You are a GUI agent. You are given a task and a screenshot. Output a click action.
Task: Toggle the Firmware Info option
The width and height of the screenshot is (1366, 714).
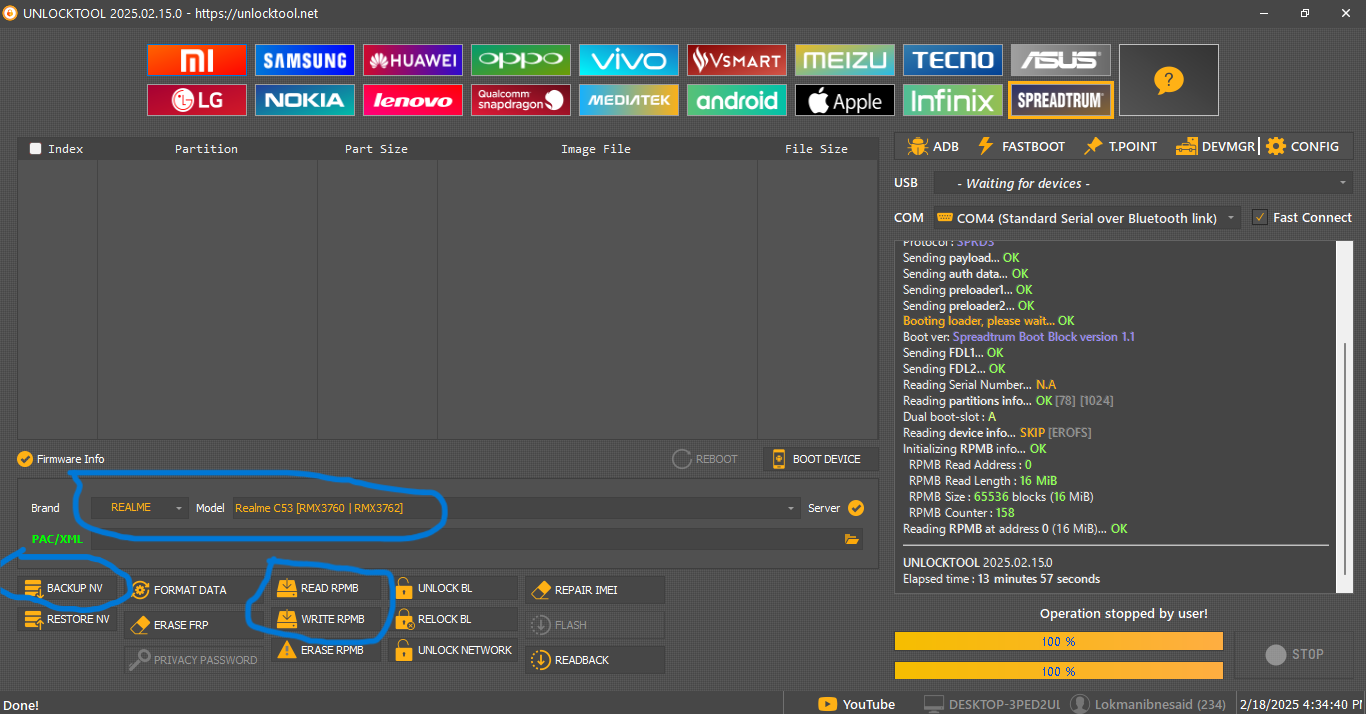click(25, 459)
